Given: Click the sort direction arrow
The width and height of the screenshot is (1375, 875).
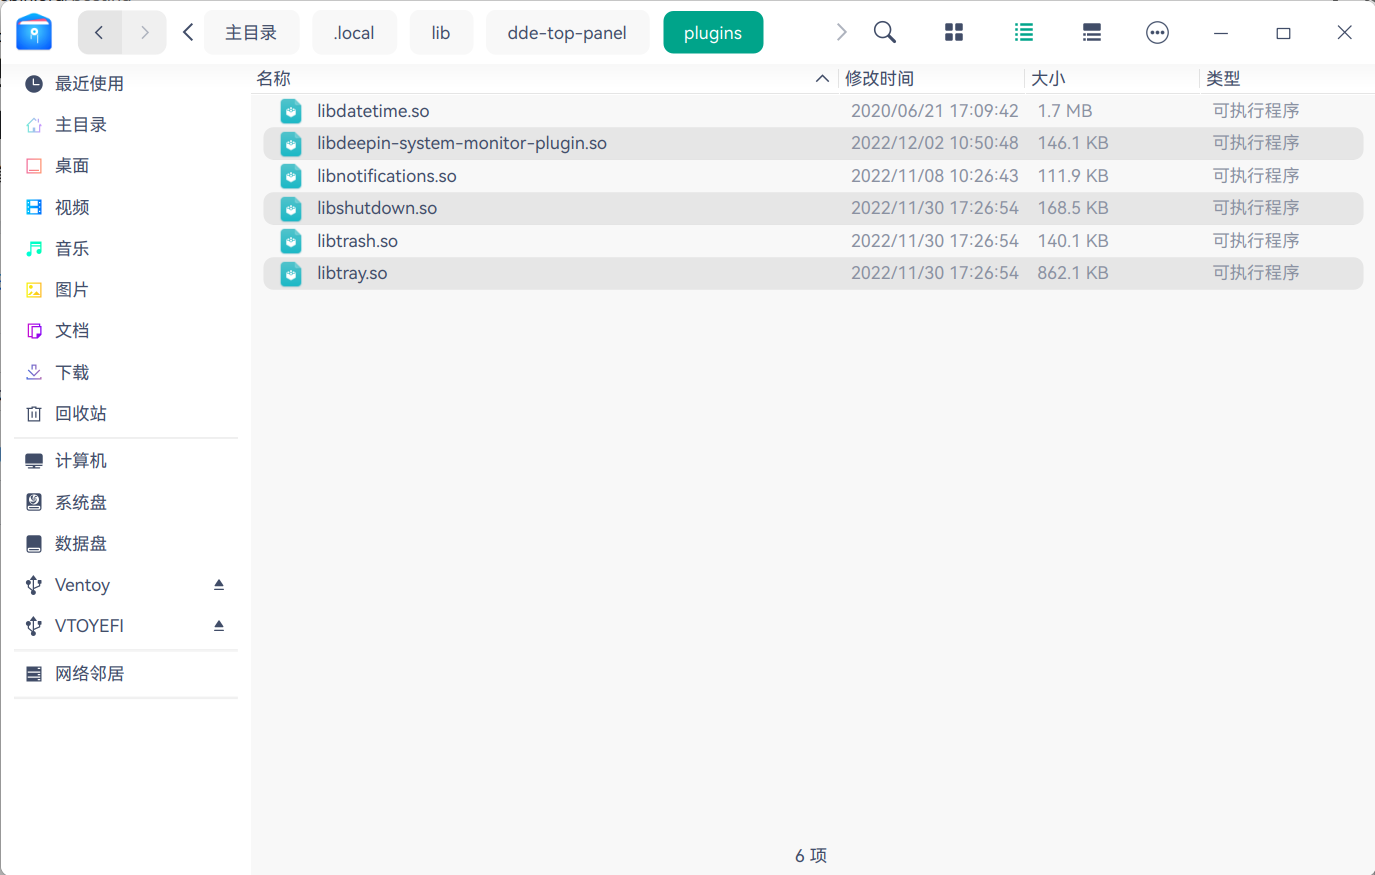Looking at the screenshot, I should (822, 78).
